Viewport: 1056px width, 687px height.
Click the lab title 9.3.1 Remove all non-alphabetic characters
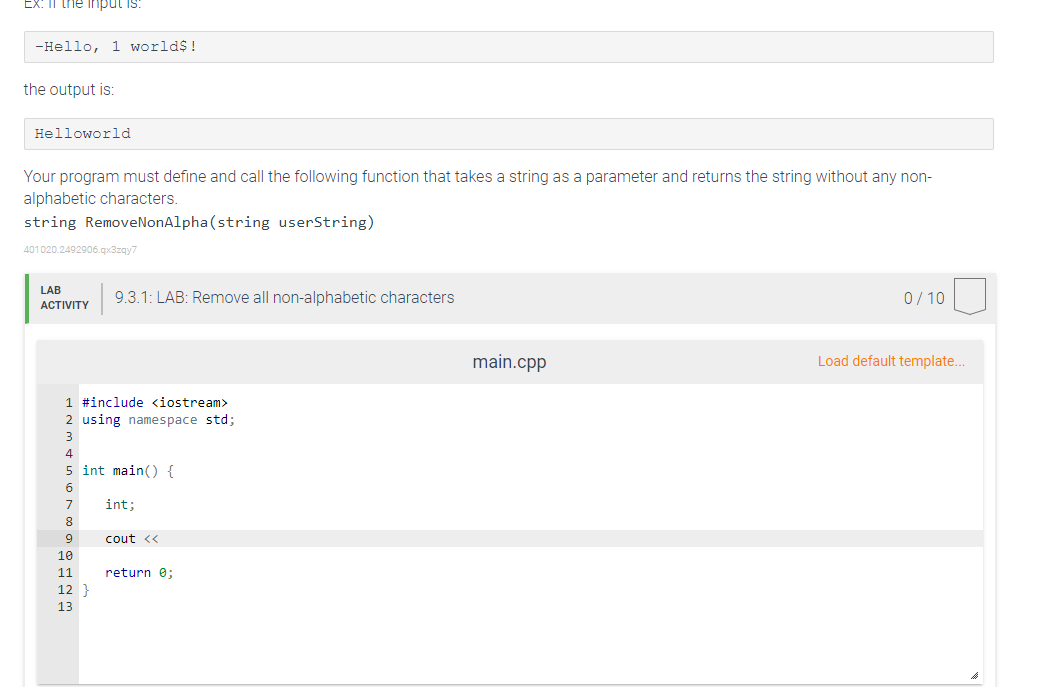pos(284,298)
